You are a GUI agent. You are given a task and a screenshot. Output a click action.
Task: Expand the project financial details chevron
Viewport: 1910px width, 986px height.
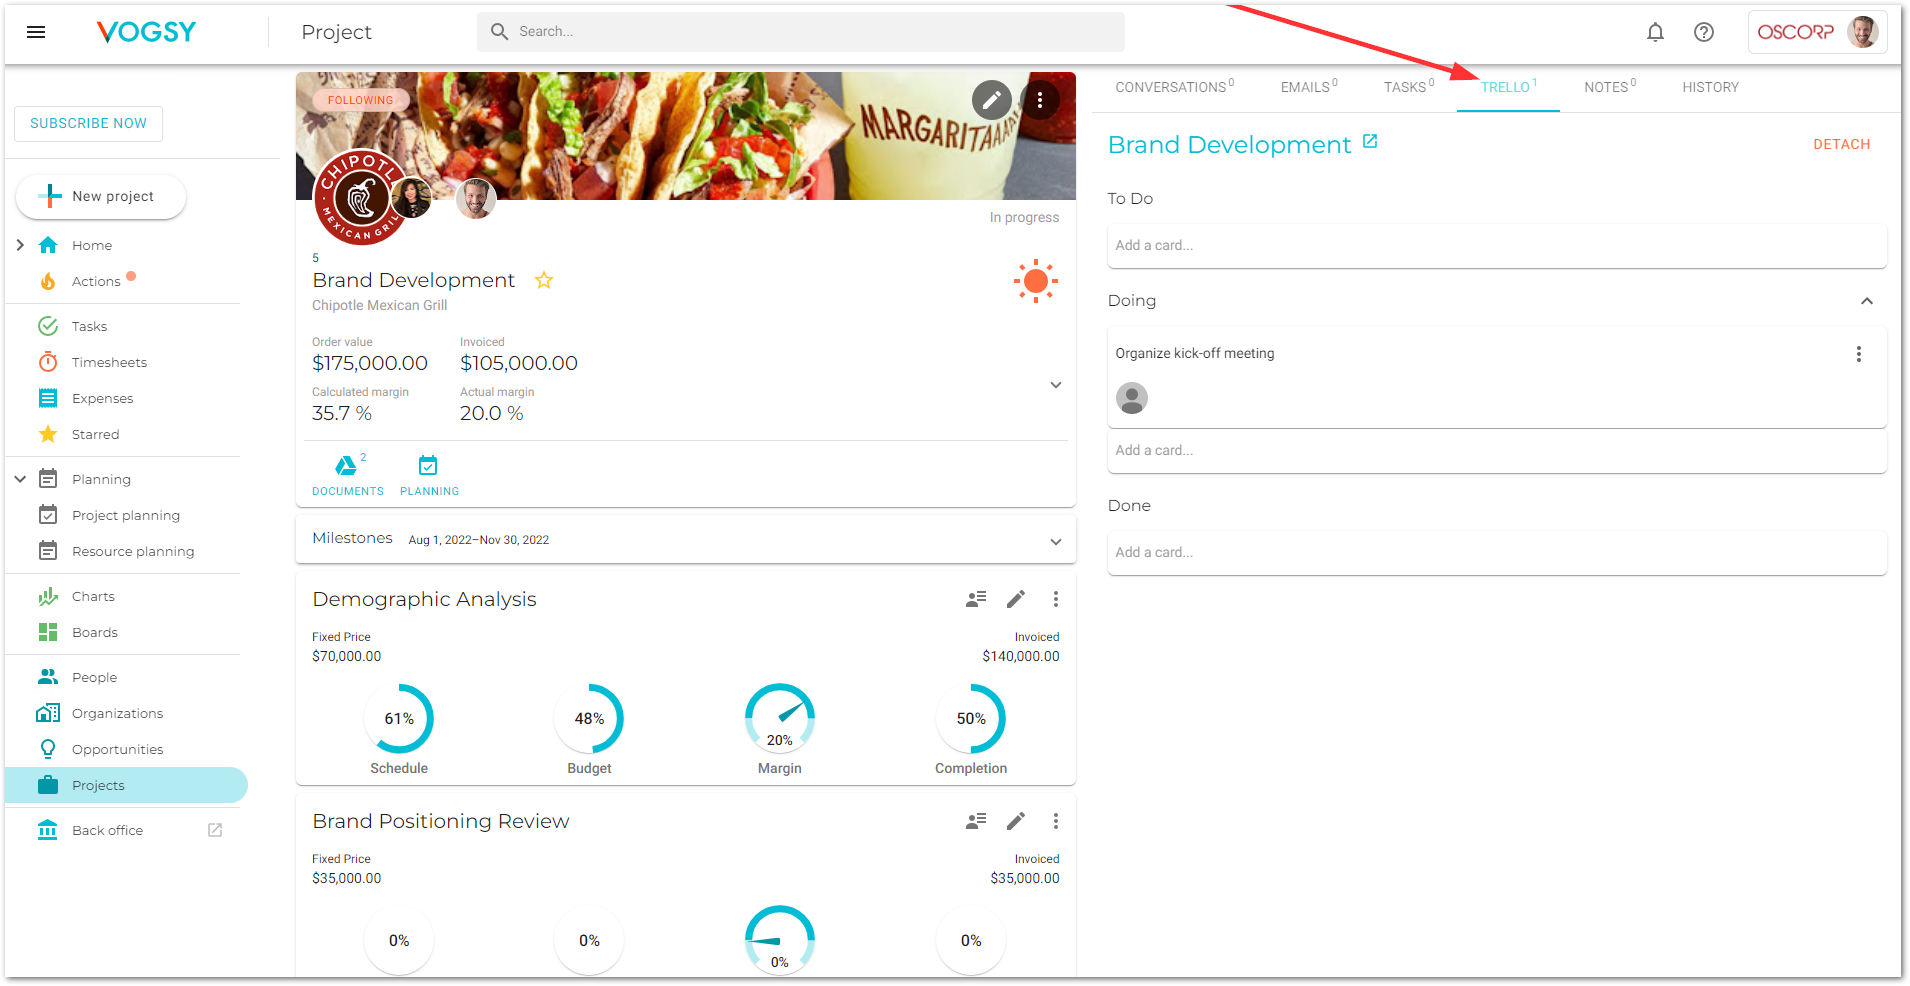point(1055,385)
